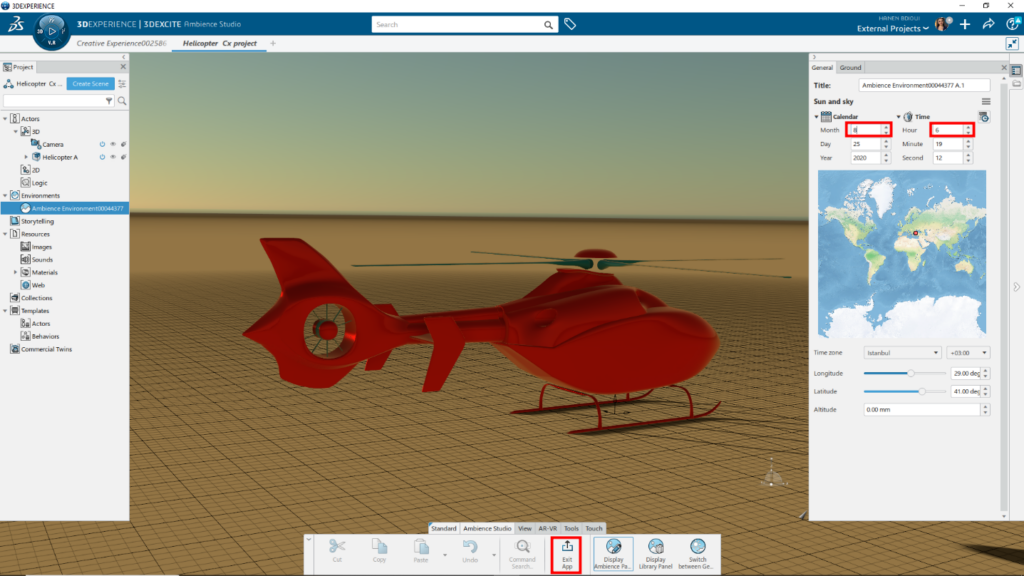The width and height of the screenshot is (1024, 576).
Task: Collapse the 3D tree node
Action: pos(16,131)
